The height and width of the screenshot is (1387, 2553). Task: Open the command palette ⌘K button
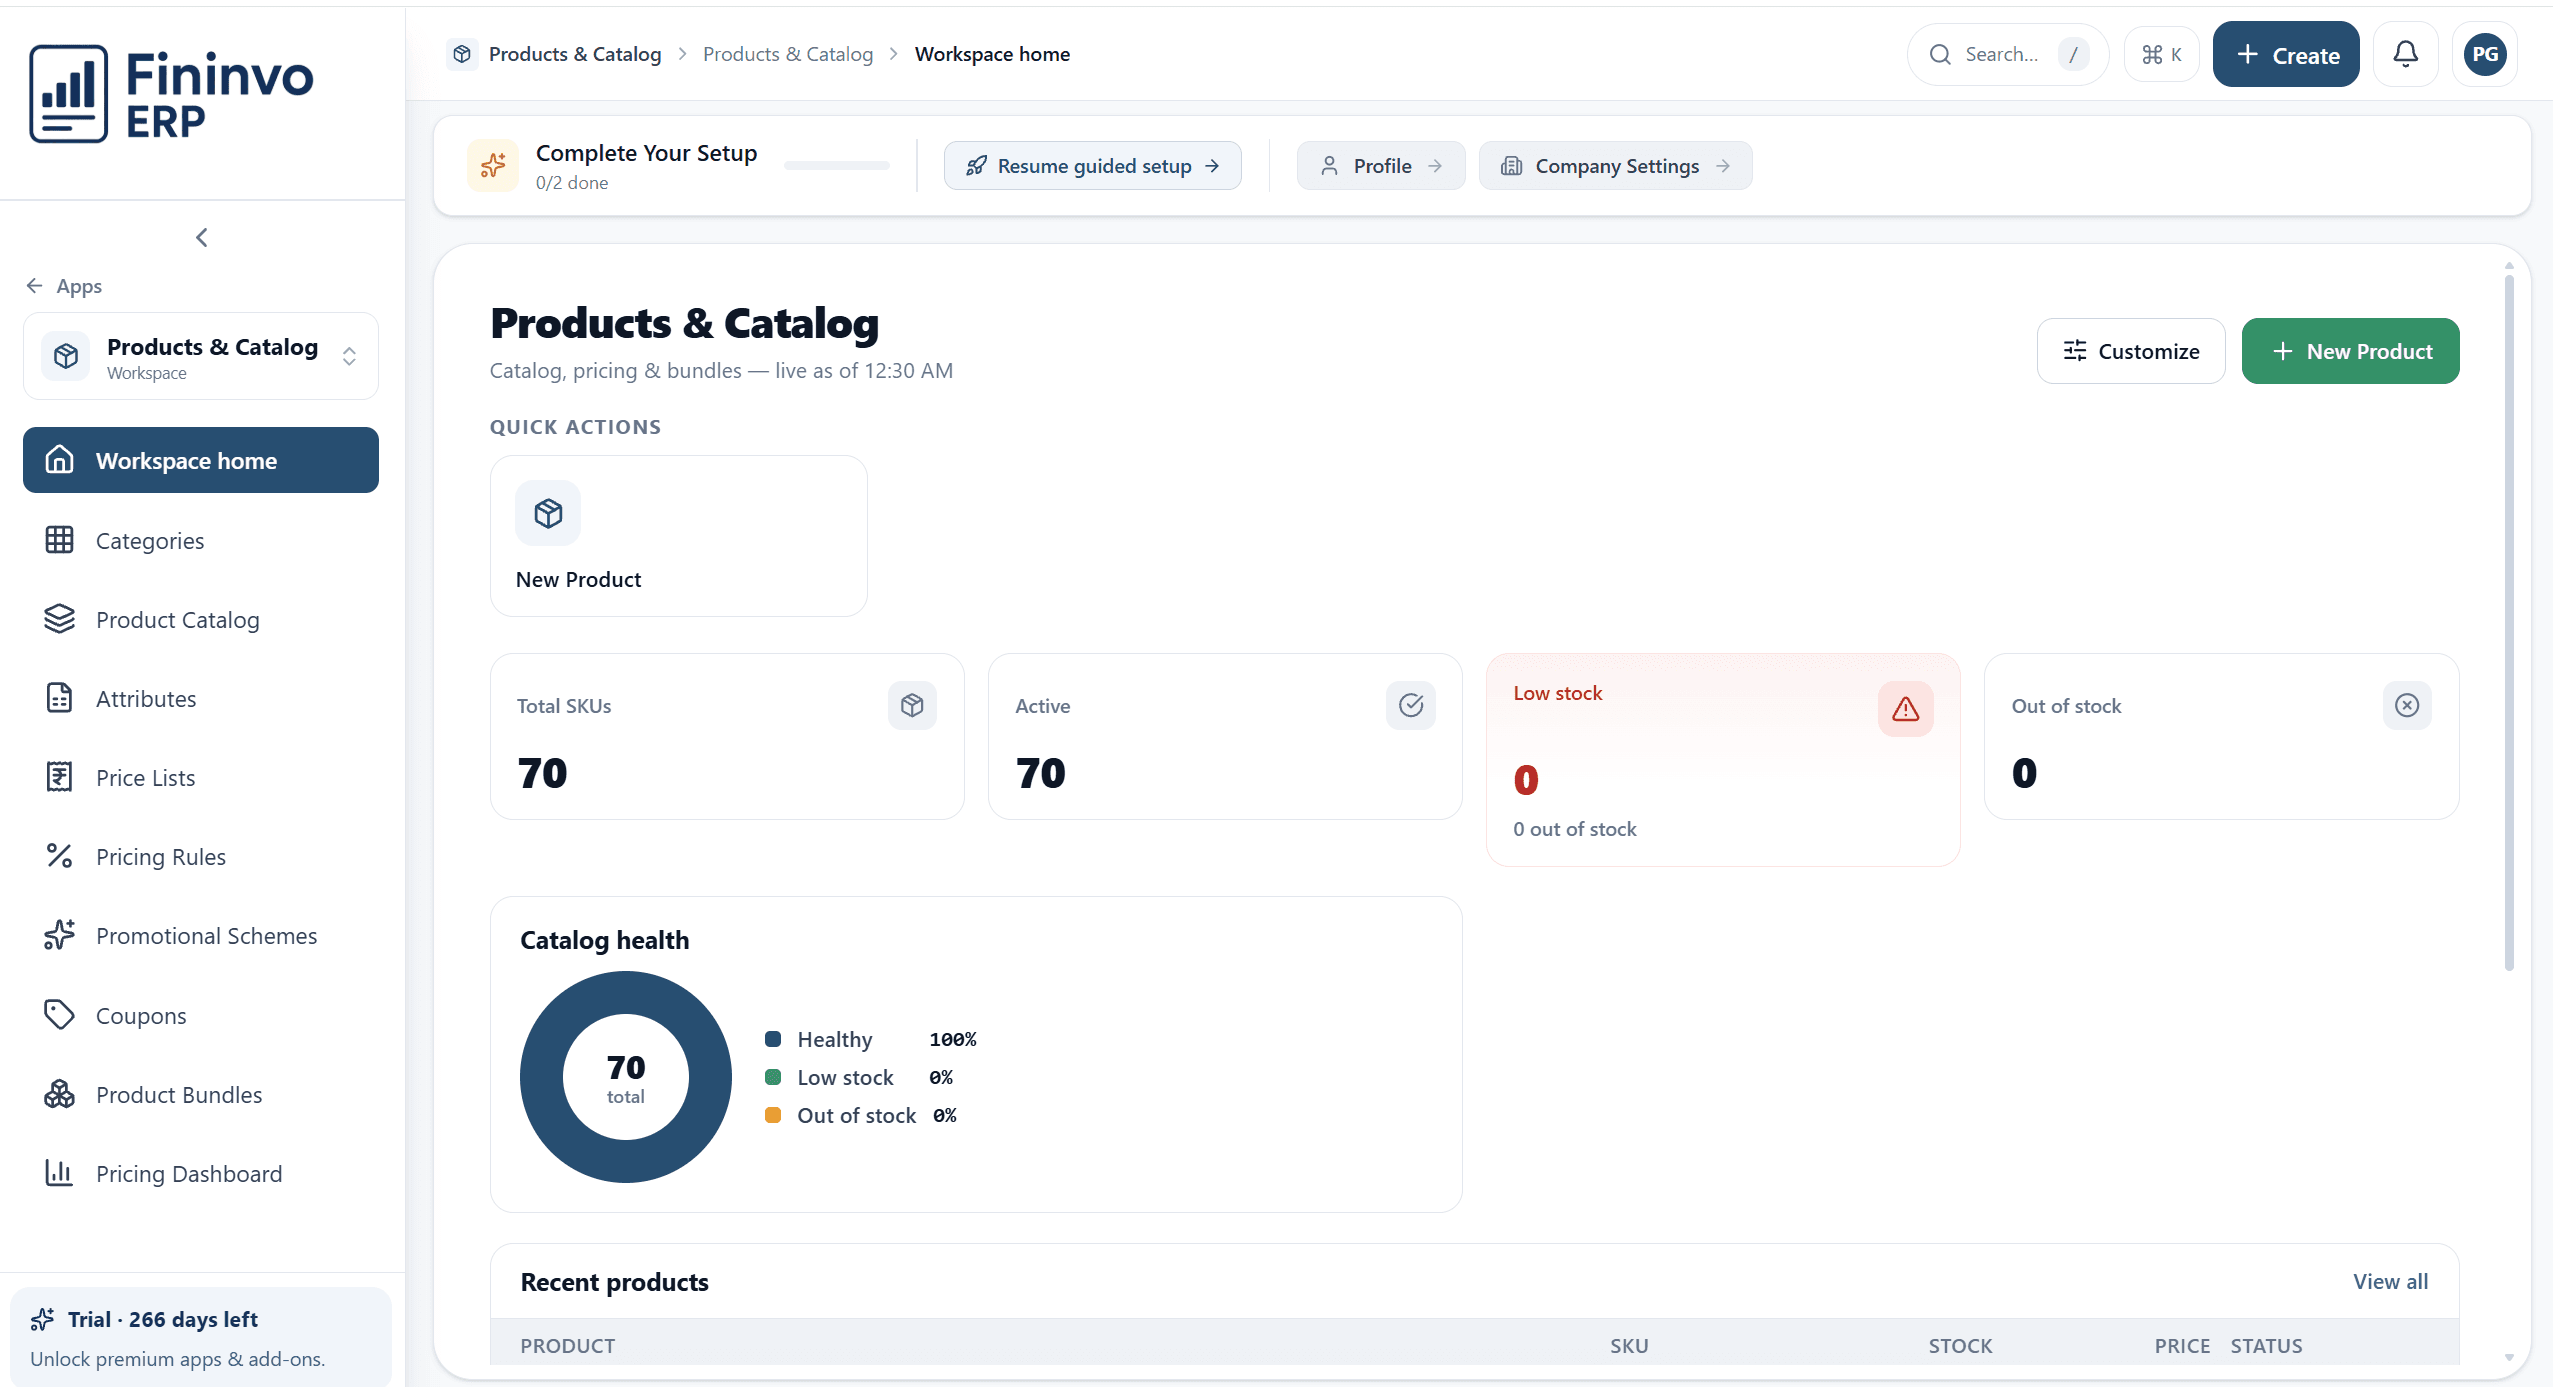coord(2161,54)
